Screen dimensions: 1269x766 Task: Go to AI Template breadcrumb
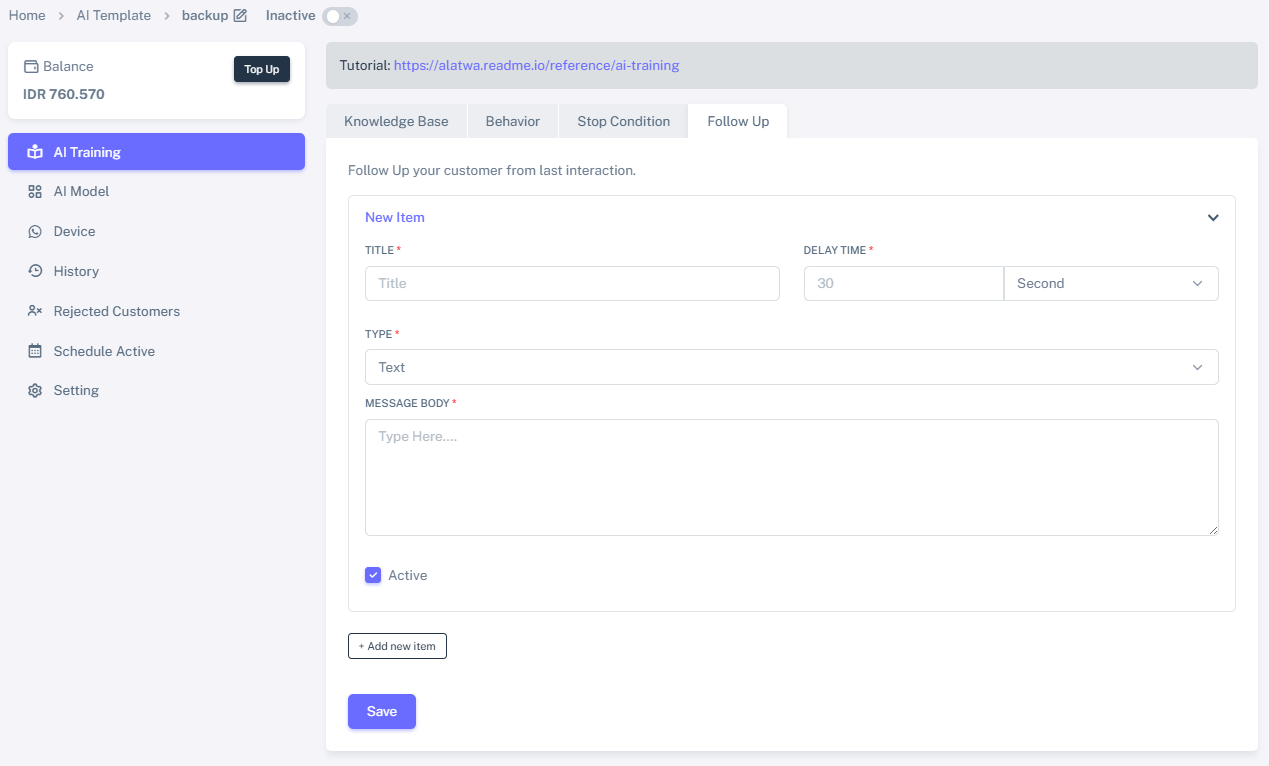coord(114,15)
